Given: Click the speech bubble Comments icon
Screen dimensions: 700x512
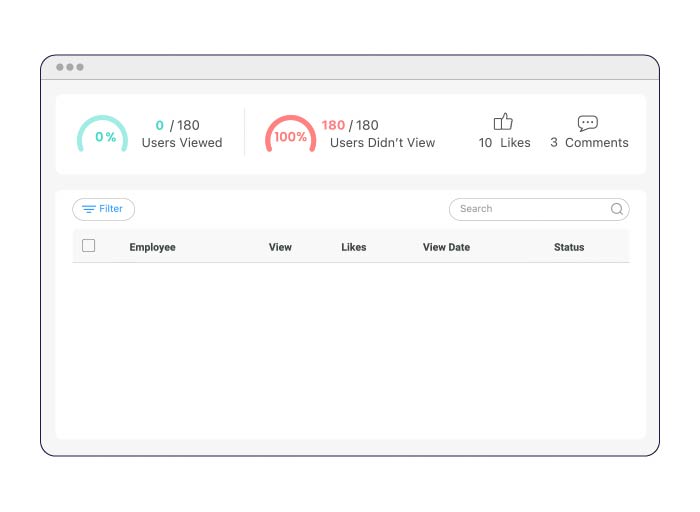Looking at the screenshot, I should [x=588, y=123].
